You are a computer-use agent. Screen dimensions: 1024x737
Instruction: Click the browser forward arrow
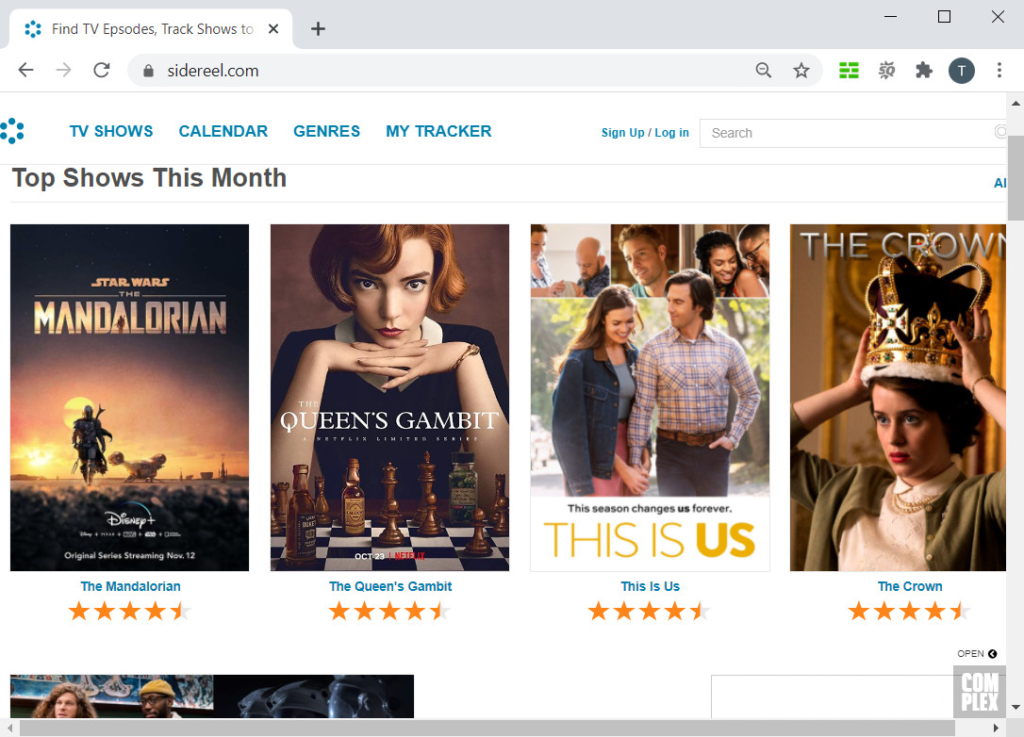[63, 70]
